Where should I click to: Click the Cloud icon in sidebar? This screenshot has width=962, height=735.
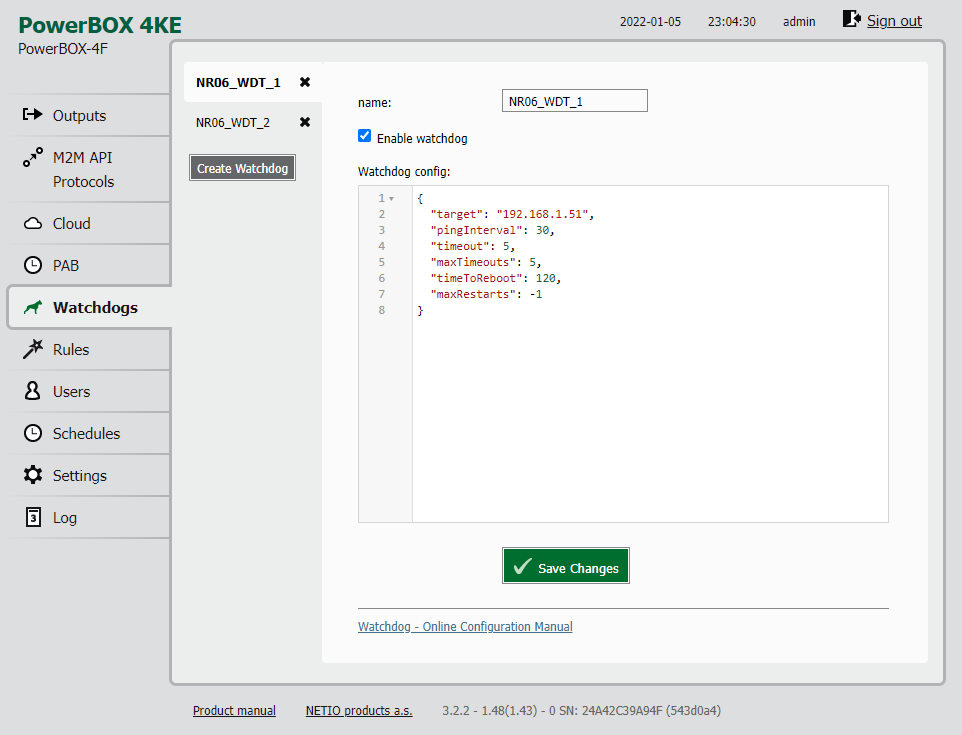(x=33, y=223)
